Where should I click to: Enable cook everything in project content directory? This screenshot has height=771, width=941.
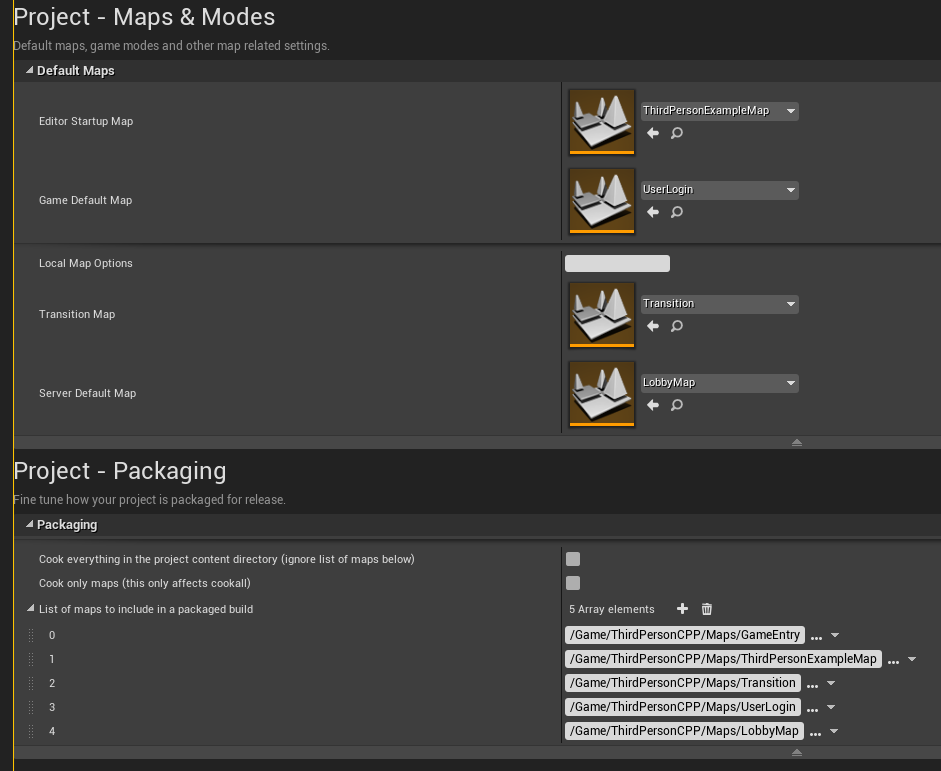(x=573, y=559)
